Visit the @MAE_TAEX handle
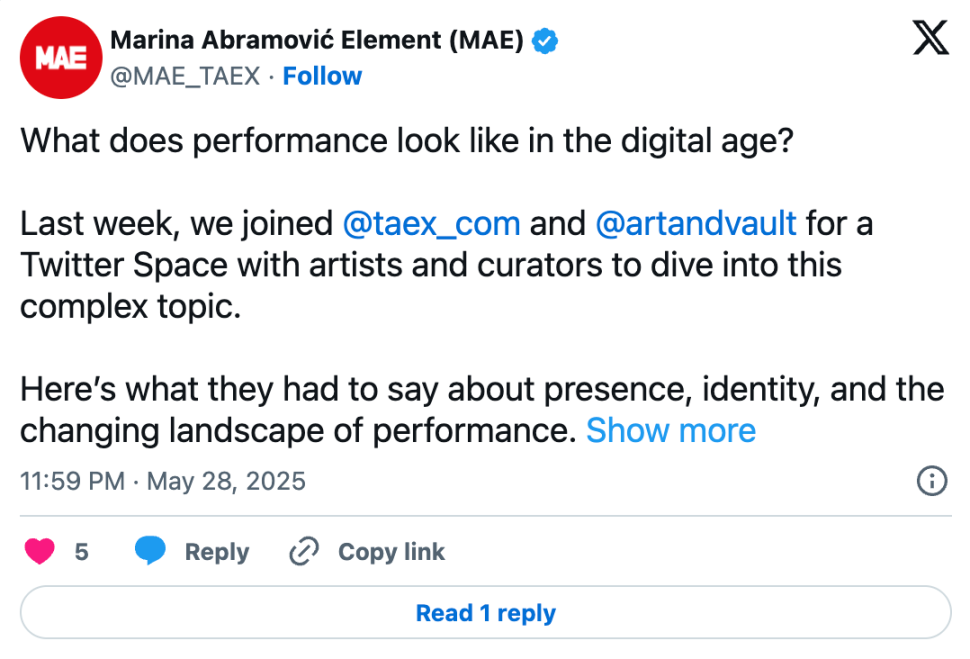Image resolution: width=970 pixels, height=659 pixels. 185,76
